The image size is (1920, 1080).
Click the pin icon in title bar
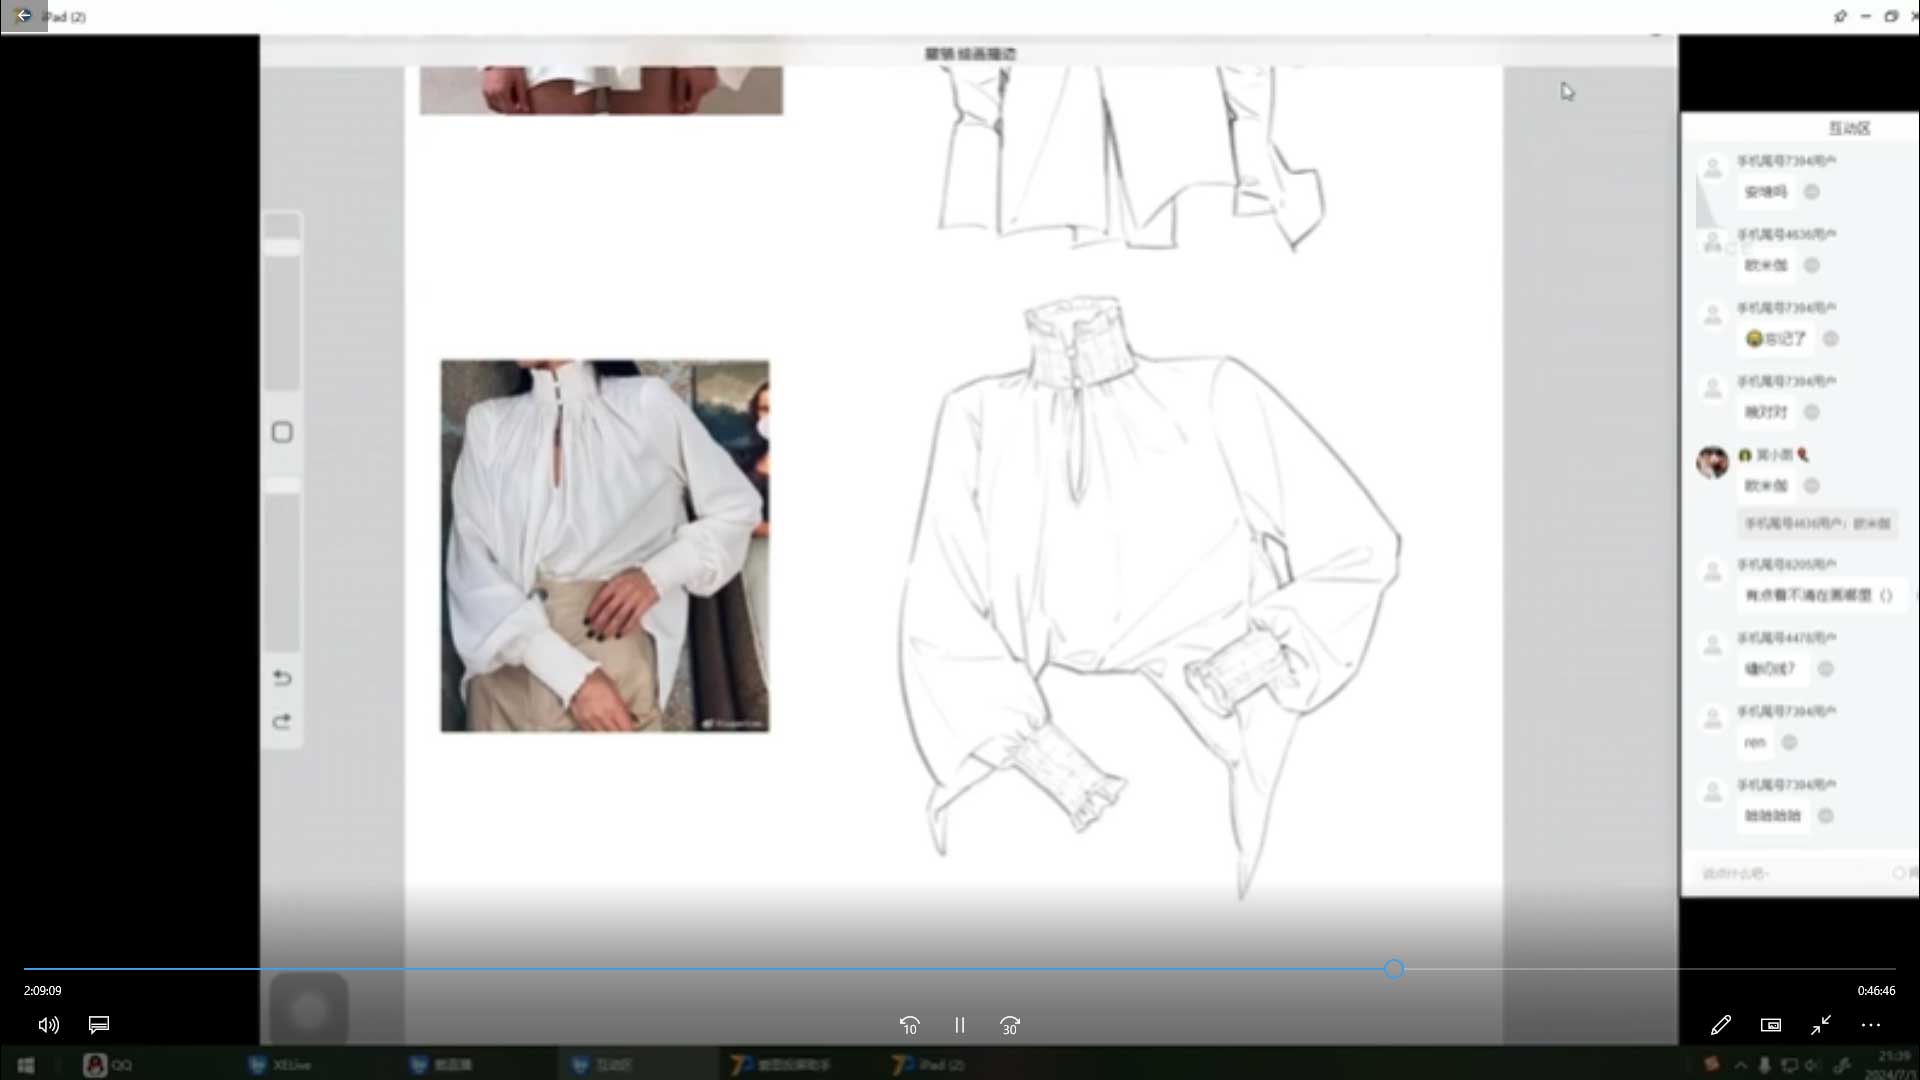coord(1840,16)
